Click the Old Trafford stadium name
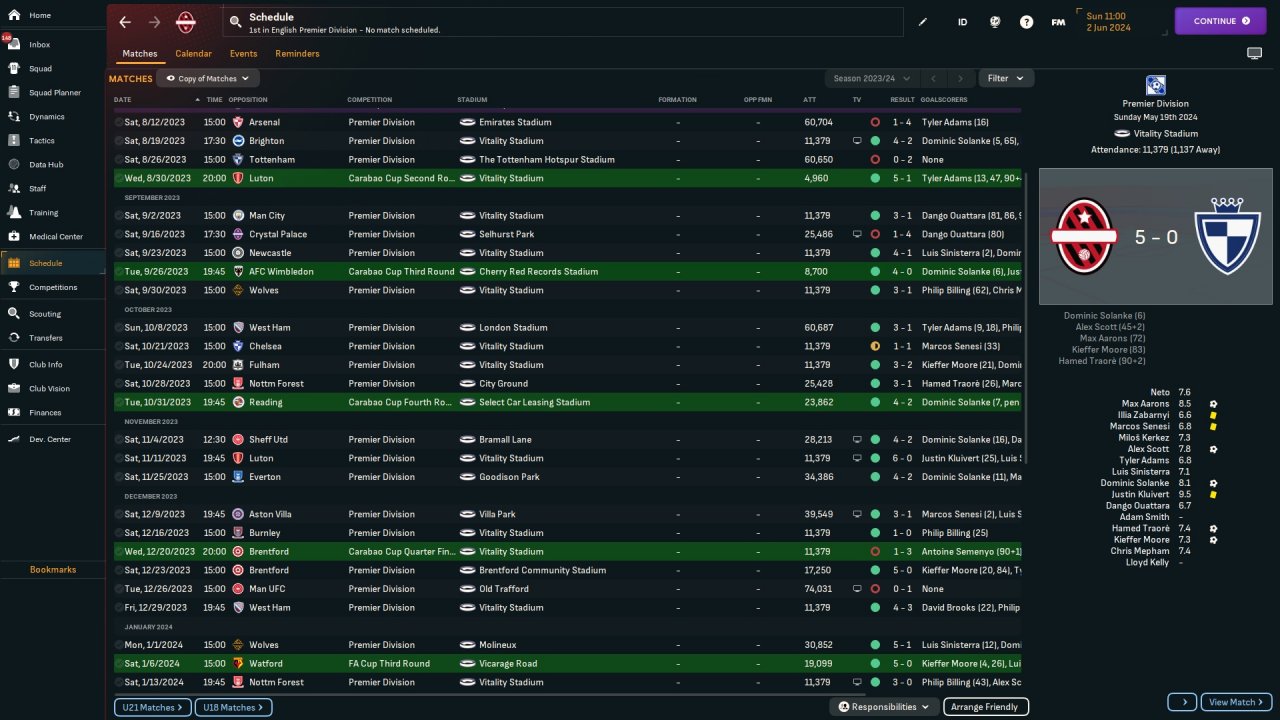Screen dimensions: 1280x720 [506, 589]
